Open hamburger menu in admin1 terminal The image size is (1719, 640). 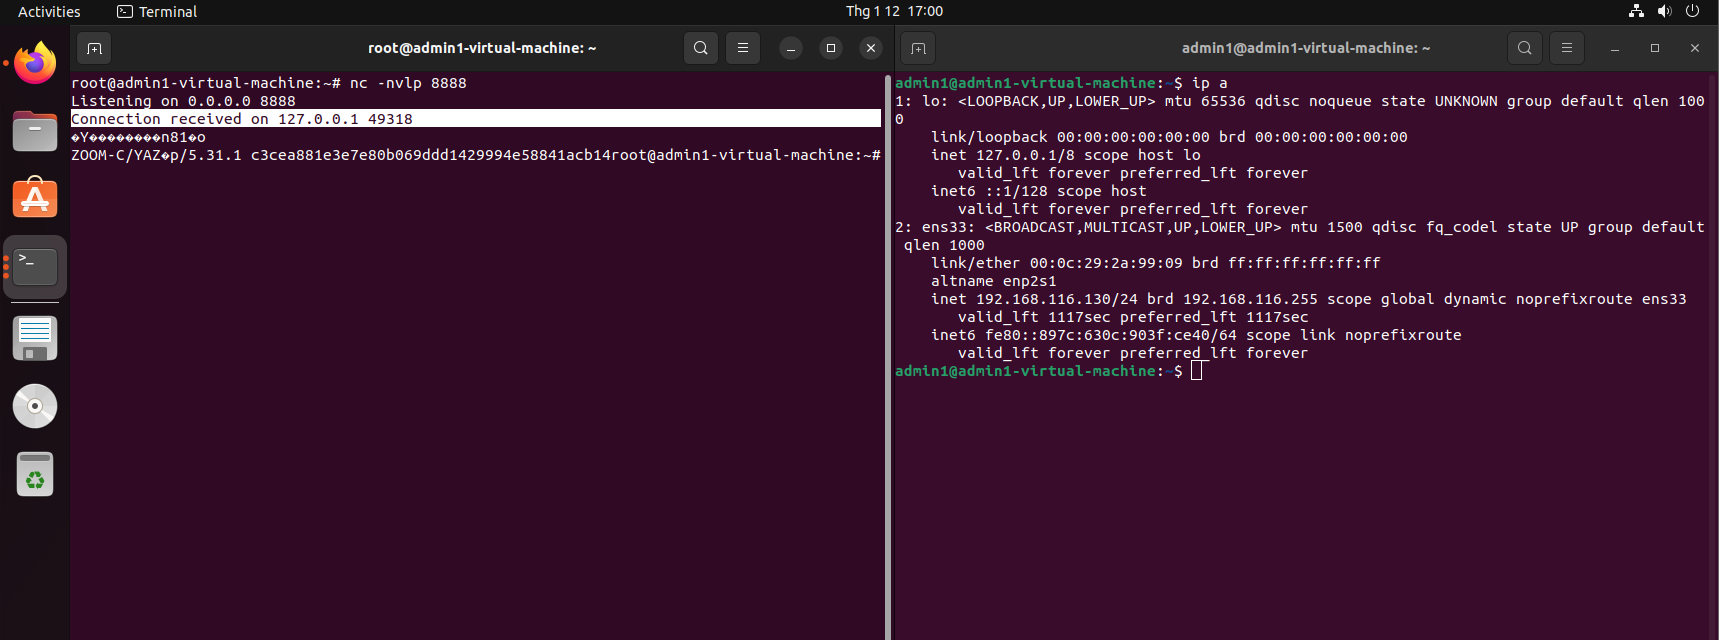pyautogui.click(x=1567, y=48)
